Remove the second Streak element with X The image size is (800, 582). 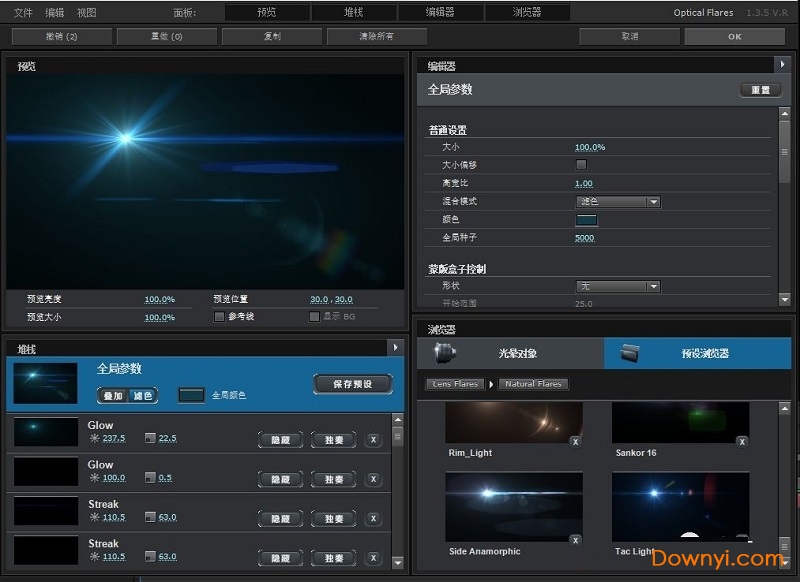pyautogui.click(x=373, y=557)
